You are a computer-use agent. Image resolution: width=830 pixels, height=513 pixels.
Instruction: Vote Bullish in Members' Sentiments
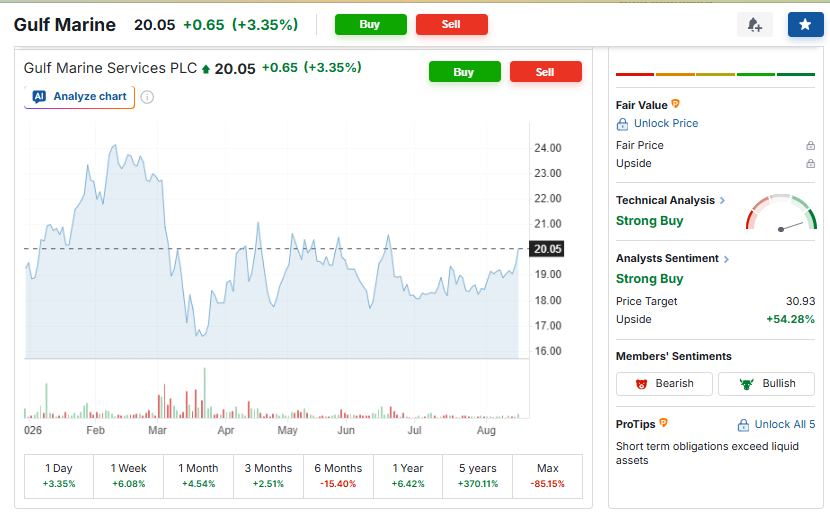click(766, 383)
